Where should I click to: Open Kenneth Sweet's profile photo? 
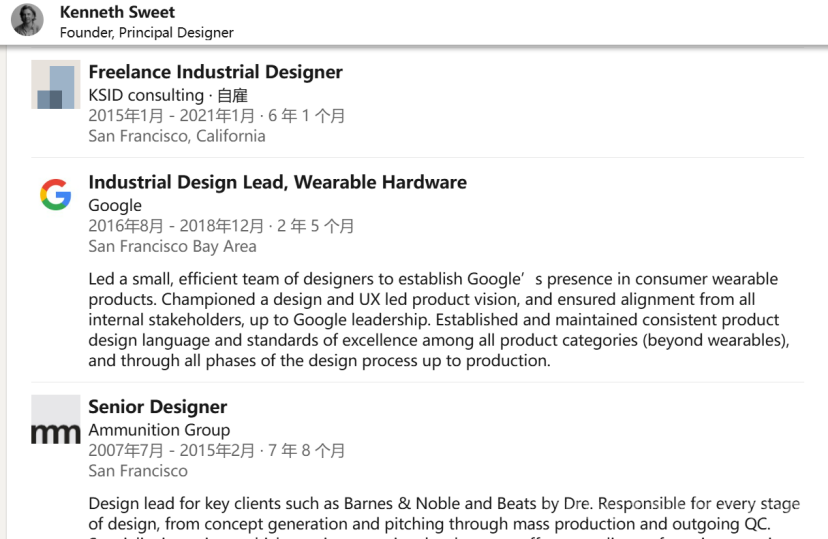(x=27, y=20)
